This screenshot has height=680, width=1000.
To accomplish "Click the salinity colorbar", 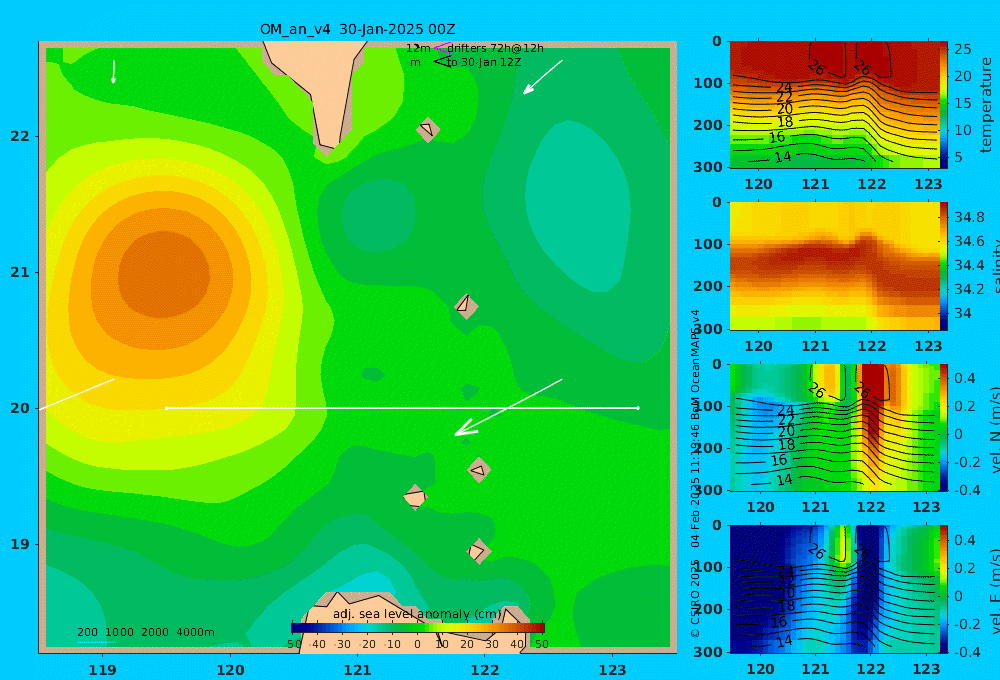I will click(944, 266).
